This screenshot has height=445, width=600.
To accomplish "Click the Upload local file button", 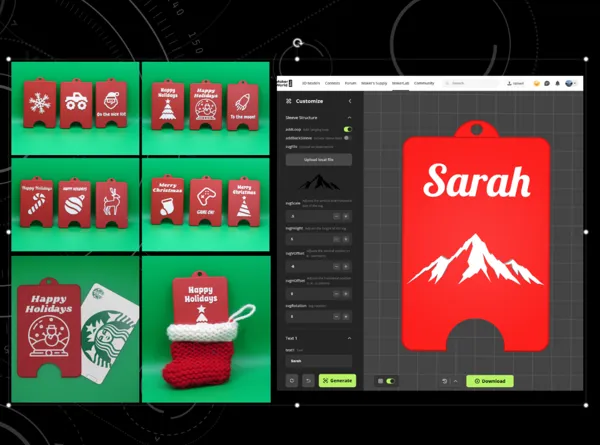I will 319,160.
